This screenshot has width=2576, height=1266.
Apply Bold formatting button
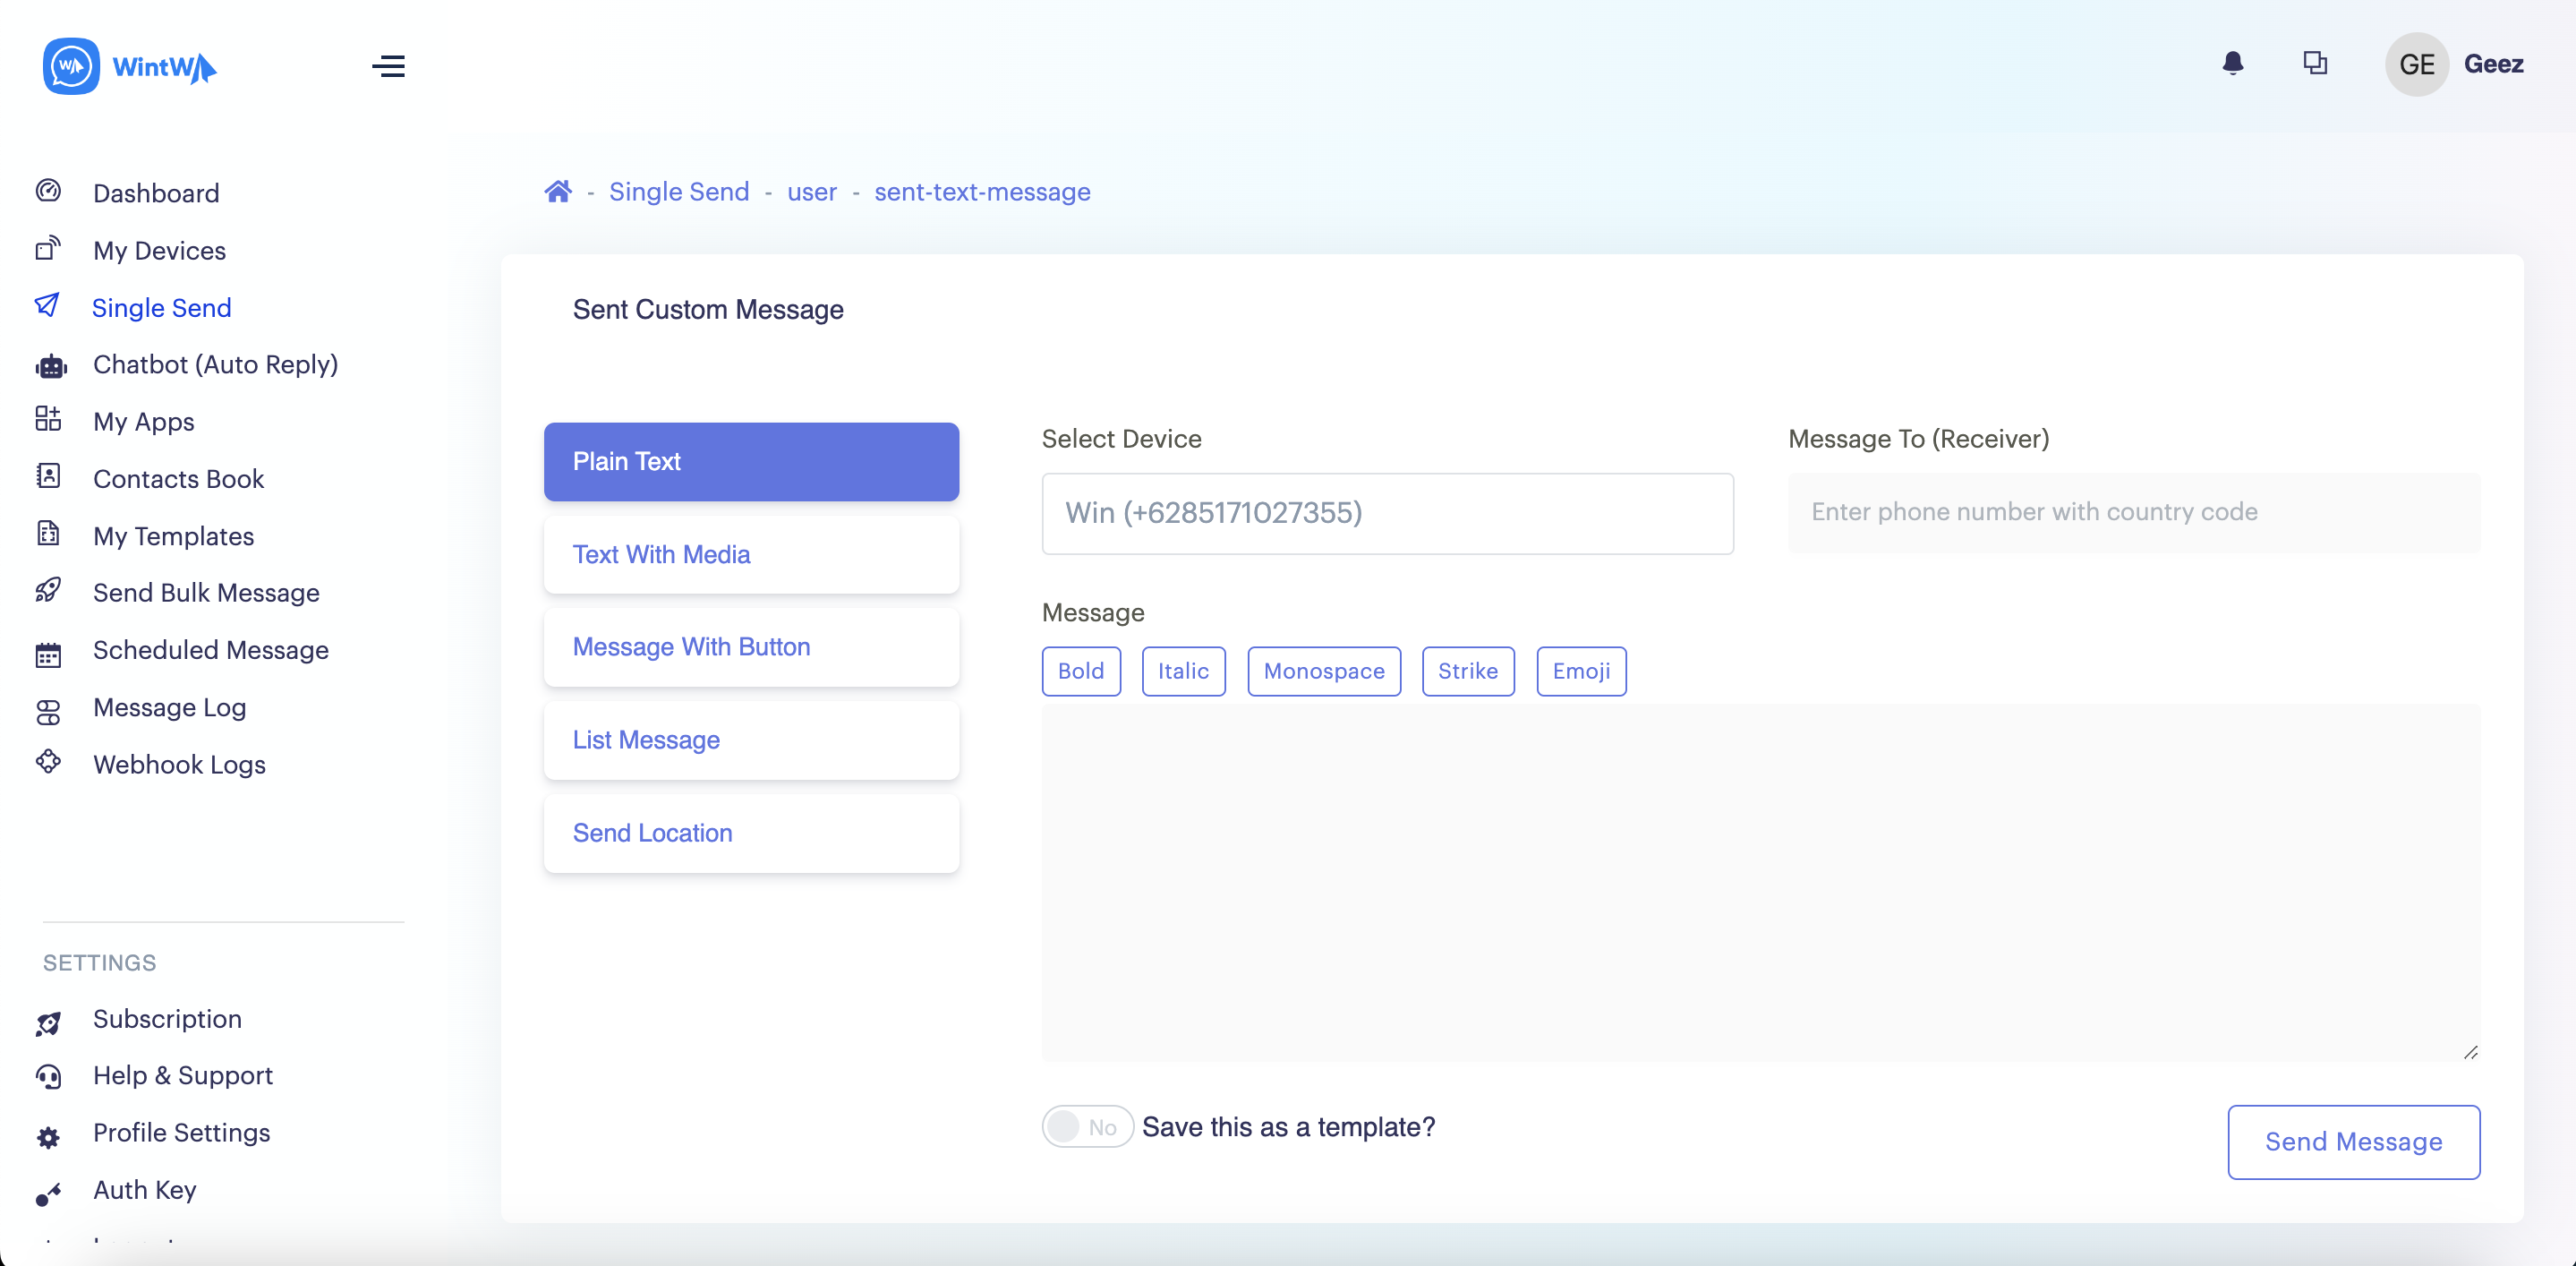pyautogui.click(x=1080, y=671)
